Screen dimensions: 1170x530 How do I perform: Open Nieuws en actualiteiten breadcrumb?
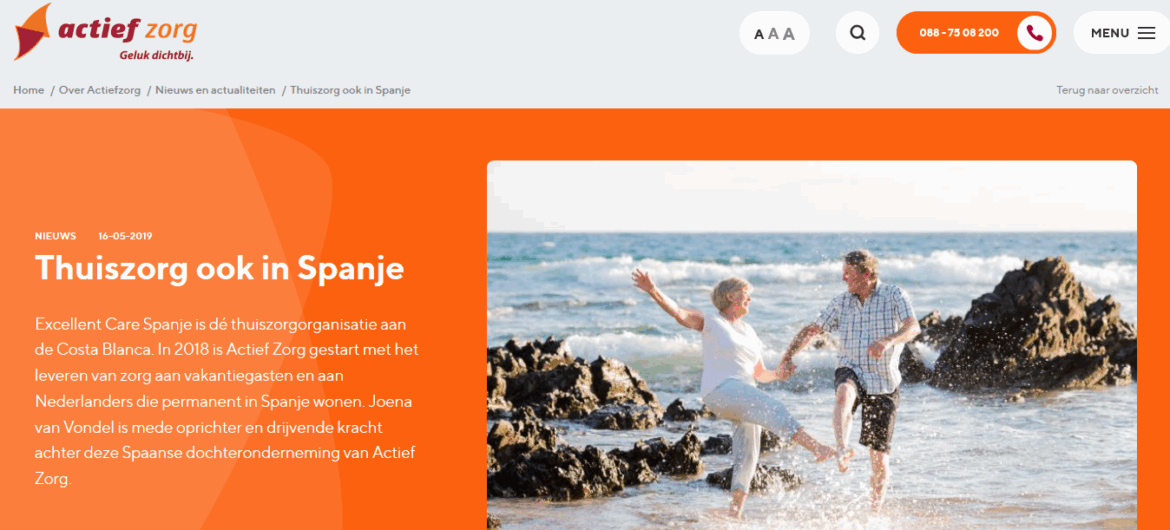coord(216,90)
